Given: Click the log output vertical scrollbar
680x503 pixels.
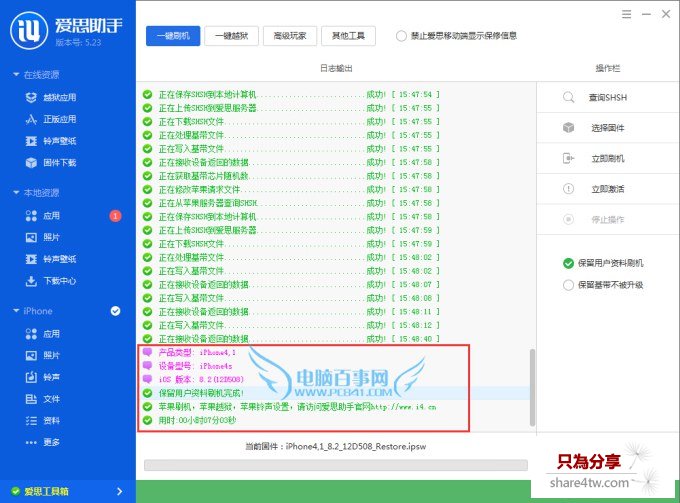Looking at the screenshot, I should coord(532,387).
